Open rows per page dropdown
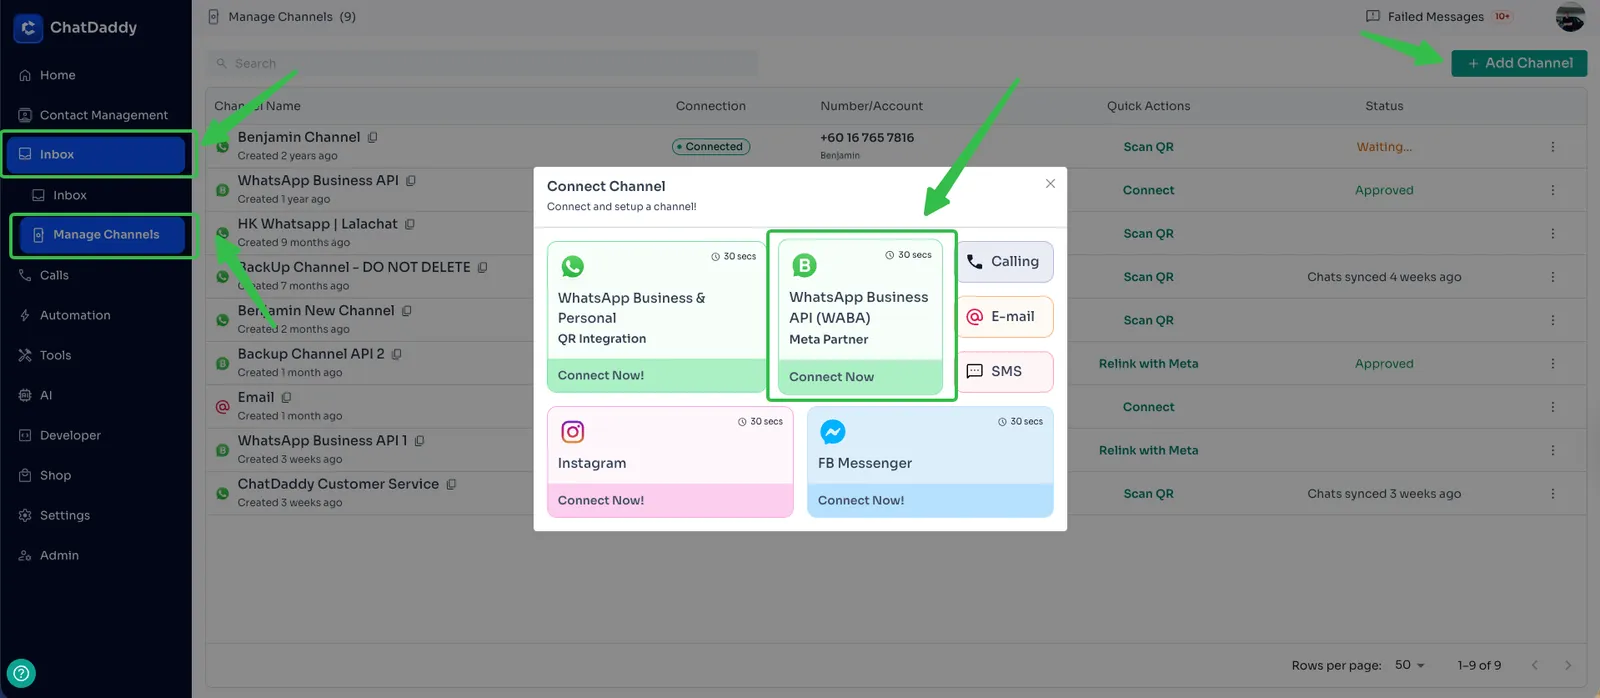Image resolution: width=1600 pixels, height=698 pixels. pos(1409,665)
